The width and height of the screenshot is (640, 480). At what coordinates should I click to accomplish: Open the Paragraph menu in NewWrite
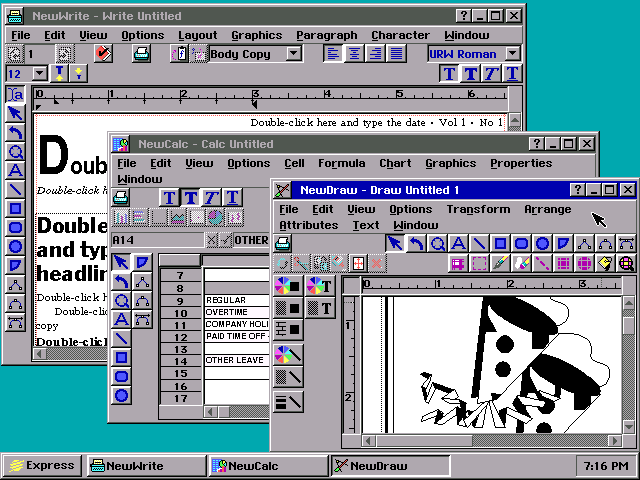327,36
